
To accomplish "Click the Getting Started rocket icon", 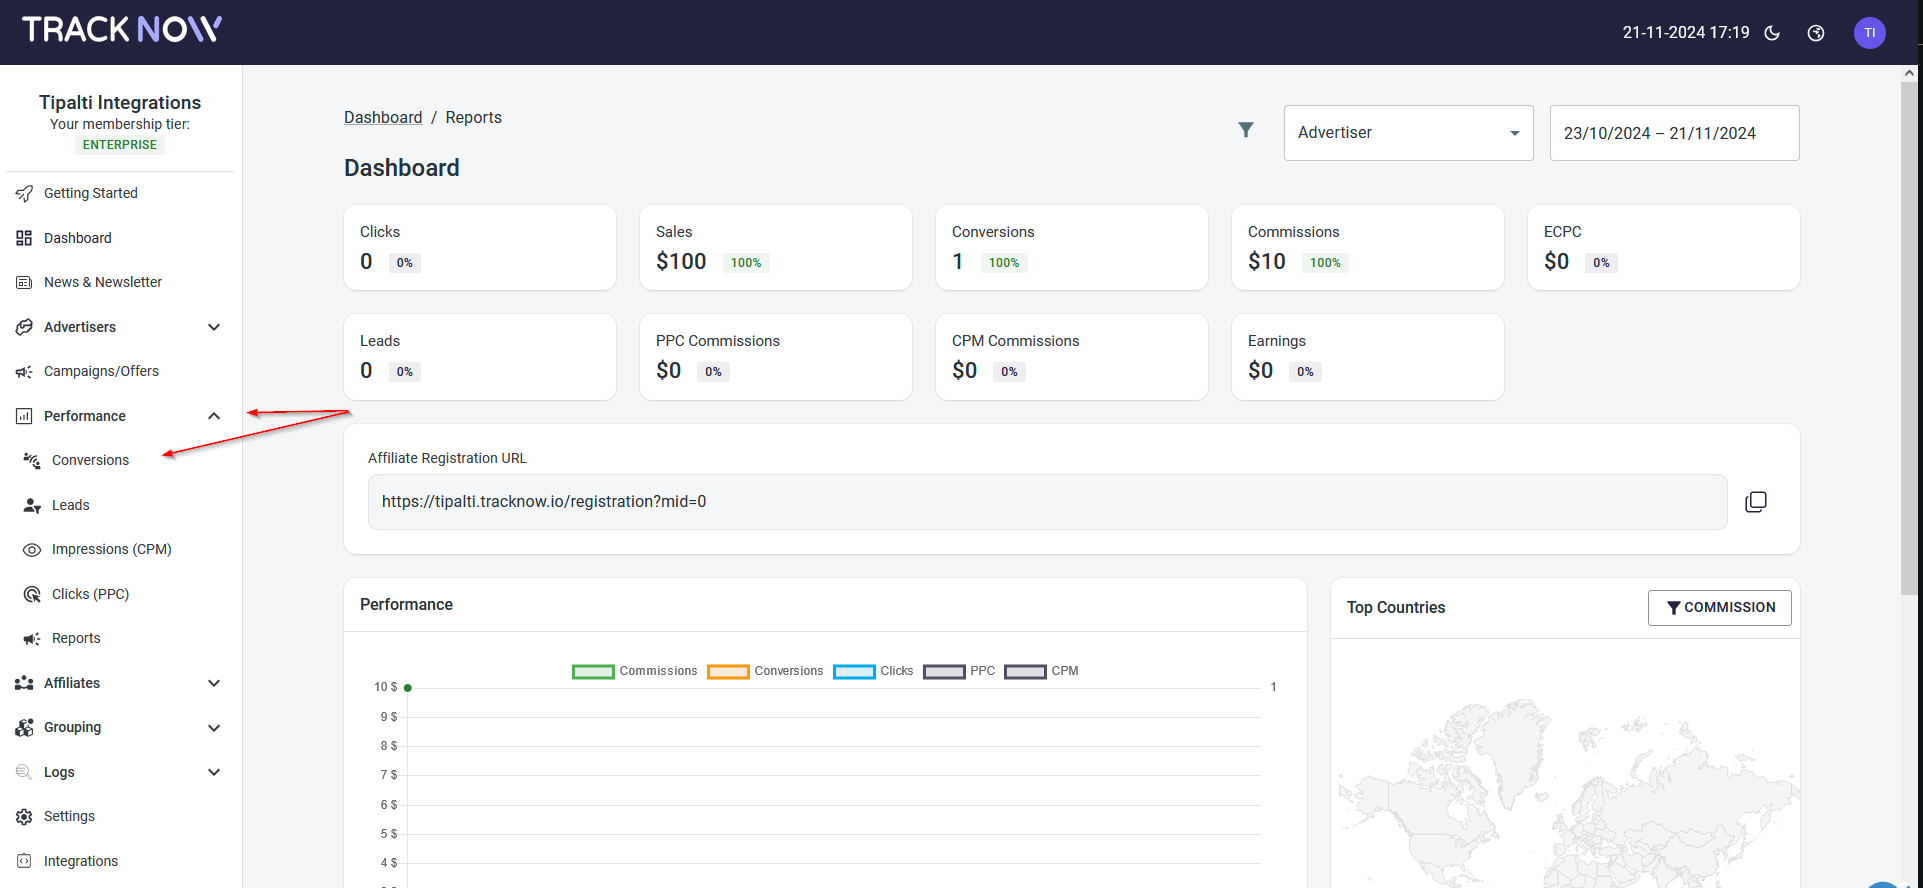I will click(24, 193).
